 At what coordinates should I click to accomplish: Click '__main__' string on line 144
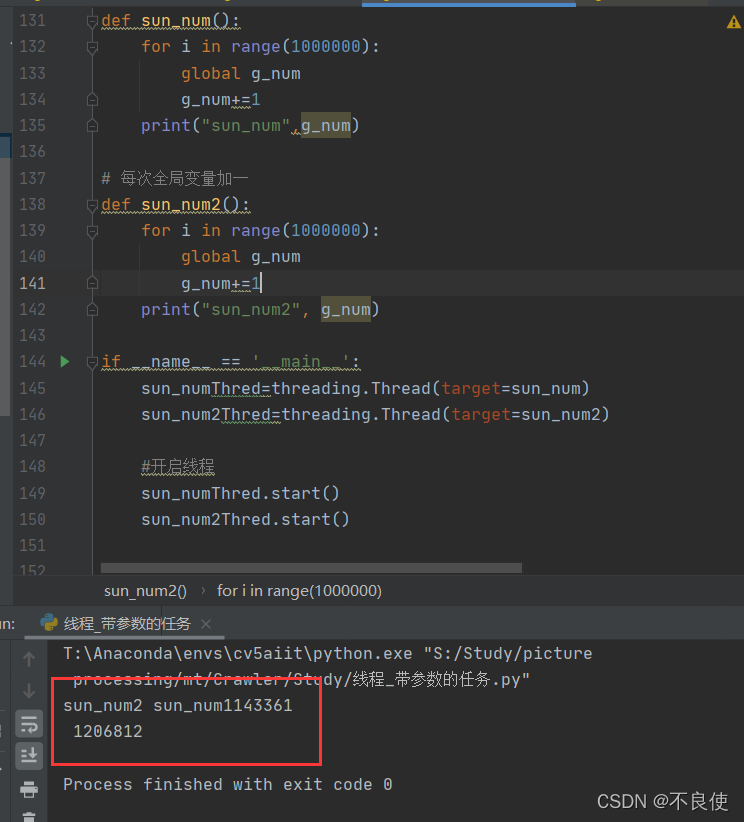pyautogui.click(x=301, y=362)
